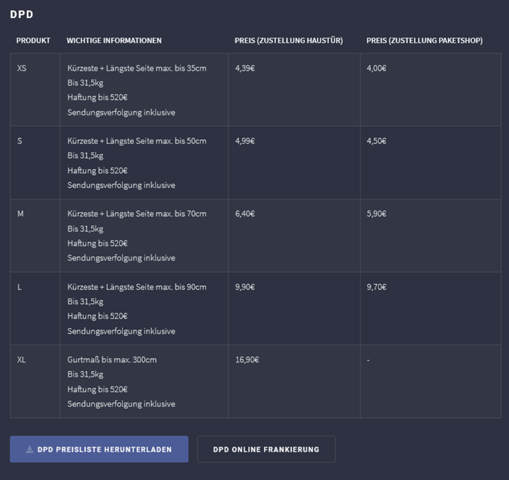Select the M product cell
The image size is (509, 480).
click(35, 236)
